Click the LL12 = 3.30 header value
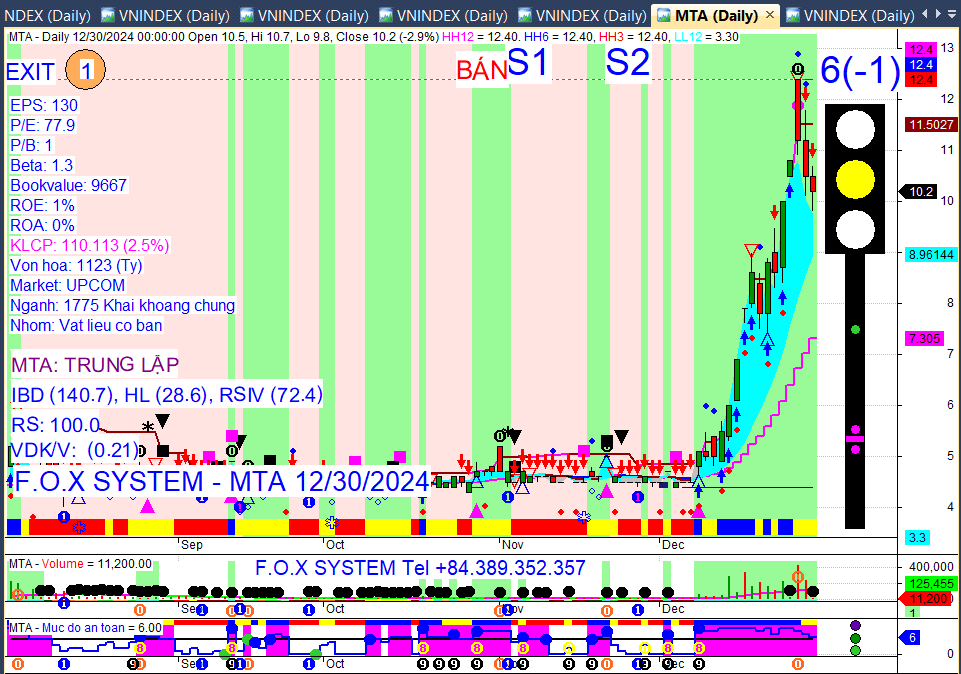 (x=706, y=37)
